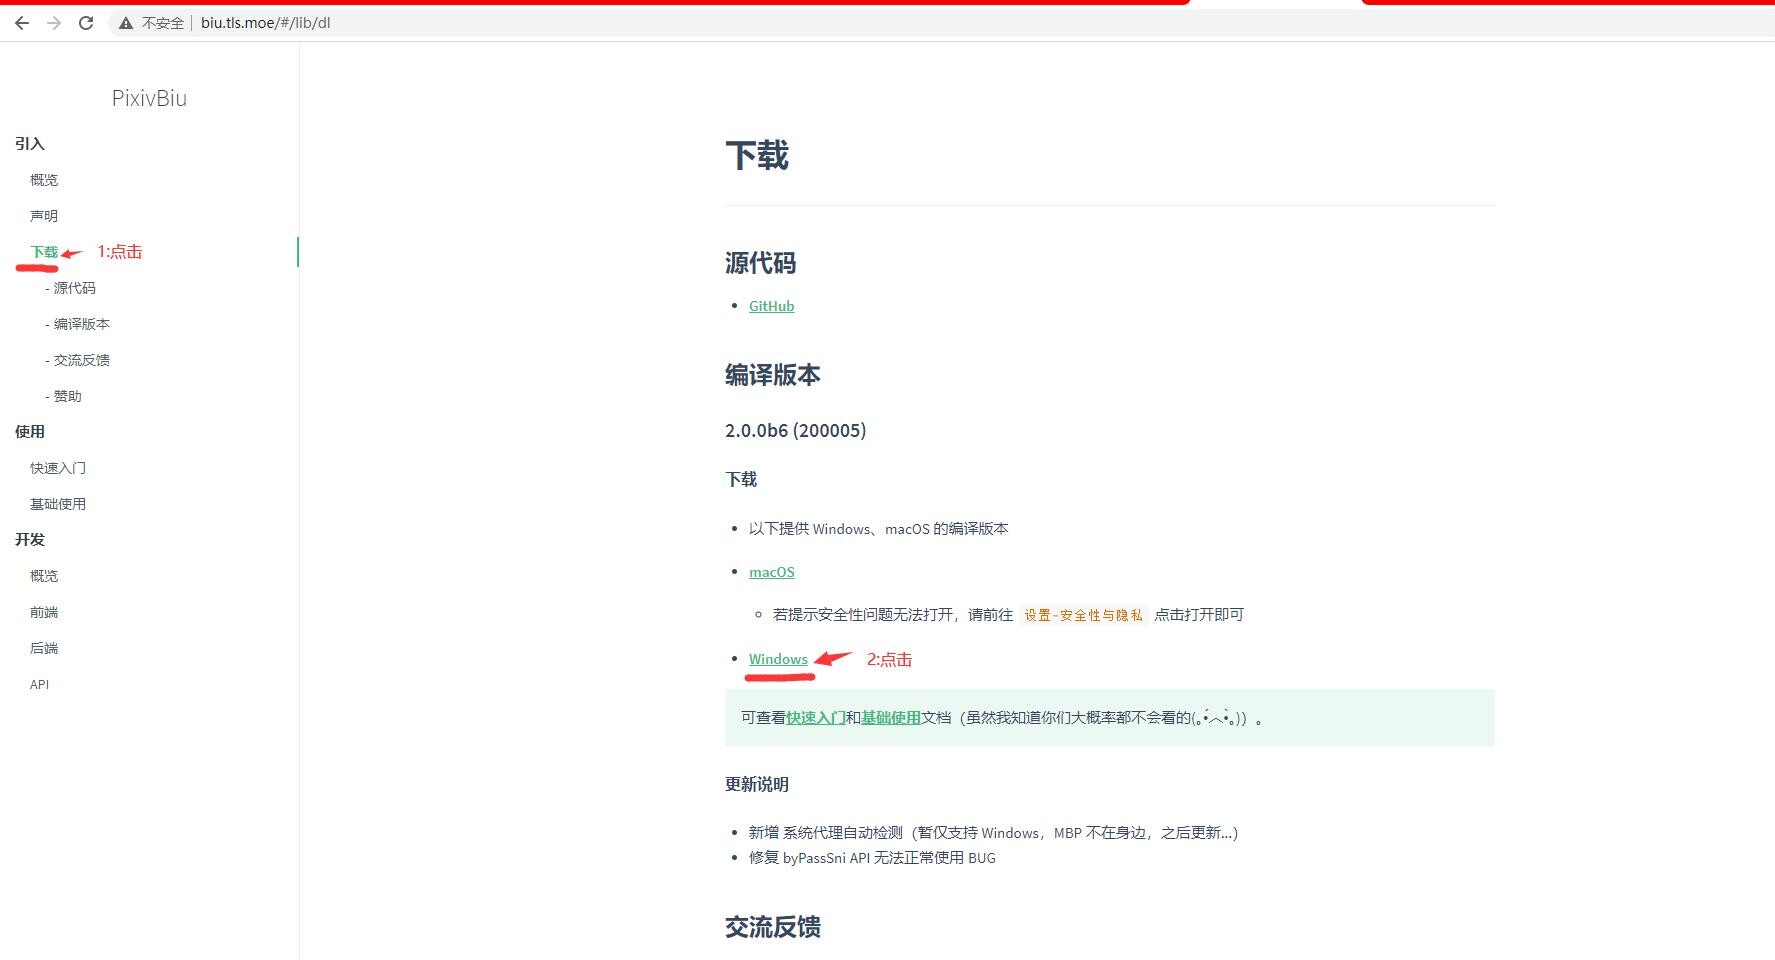1775x960 pixels.
Task: Click the browser forward arrow
Action: [x=54, y=23]
